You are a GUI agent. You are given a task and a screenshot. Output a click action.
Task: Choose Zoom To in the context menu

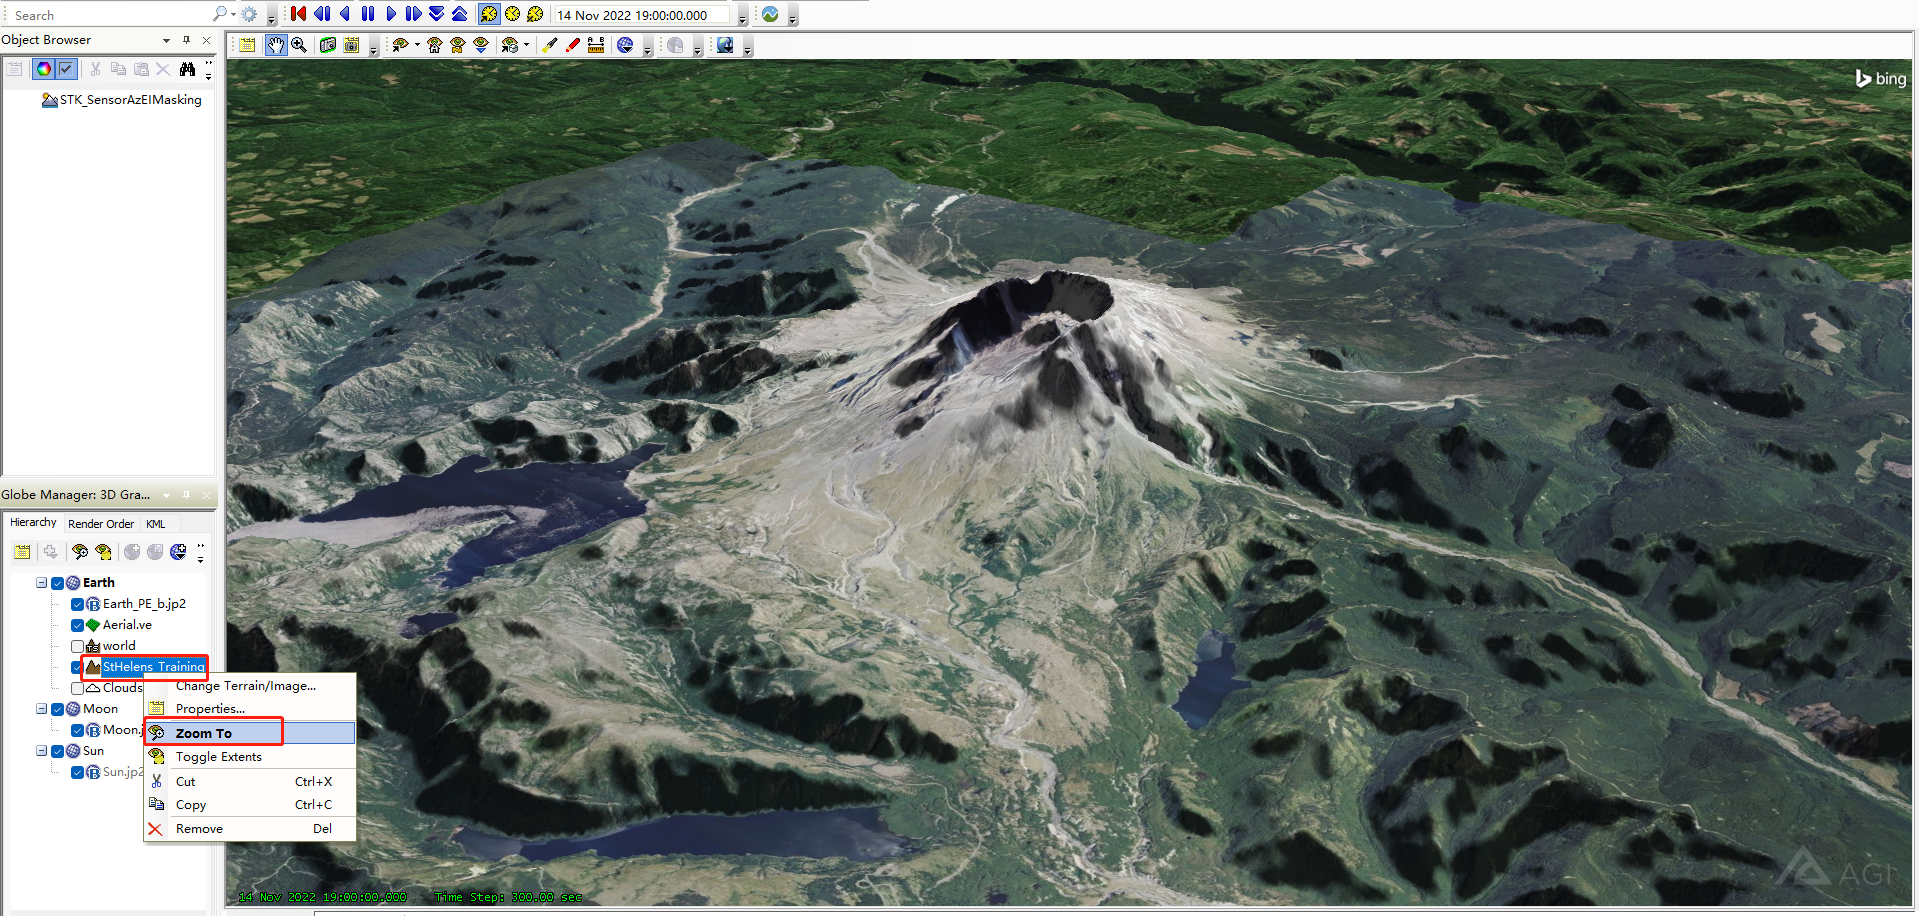pos(204,733)
